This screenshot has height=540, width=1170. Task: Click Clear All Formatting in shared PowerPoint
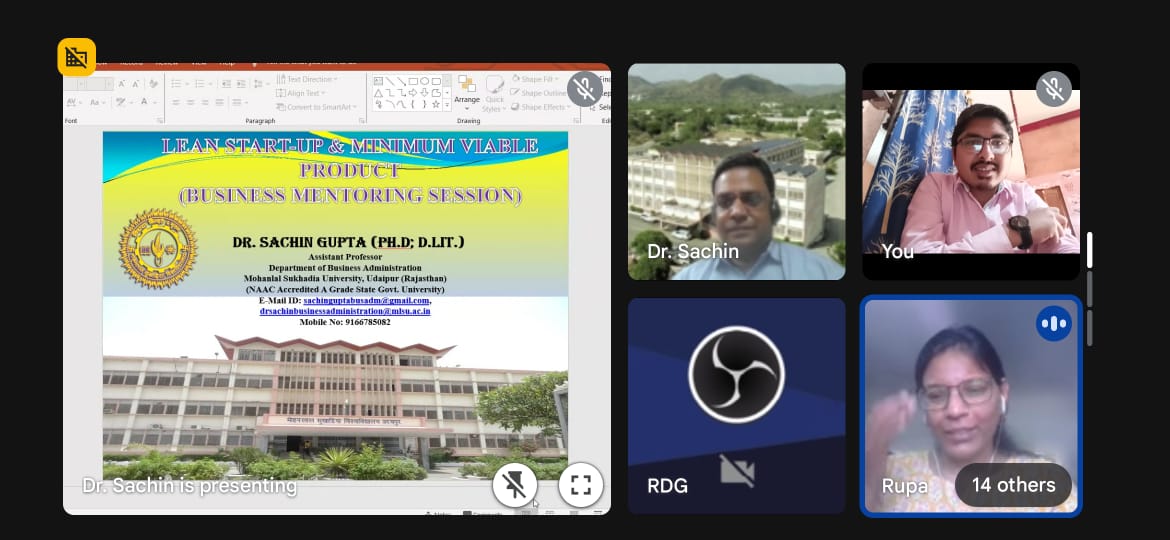point(154,84)
